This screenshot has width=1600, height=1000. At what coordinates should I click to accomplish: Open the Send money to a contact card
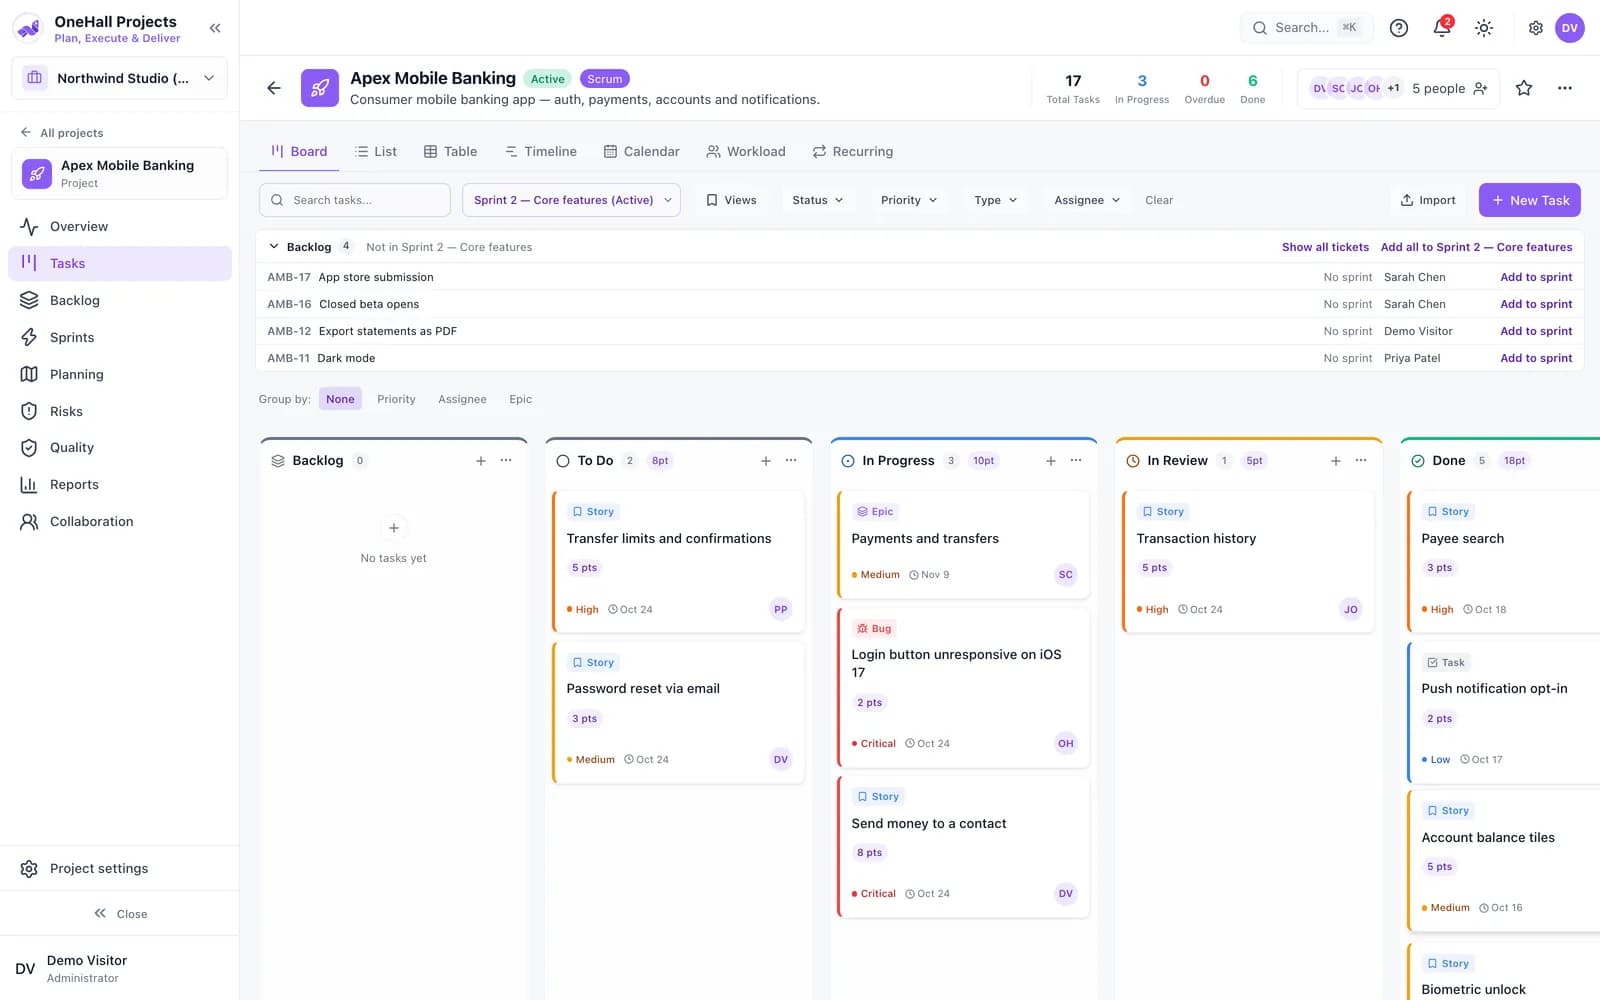[x=963, y=847]
